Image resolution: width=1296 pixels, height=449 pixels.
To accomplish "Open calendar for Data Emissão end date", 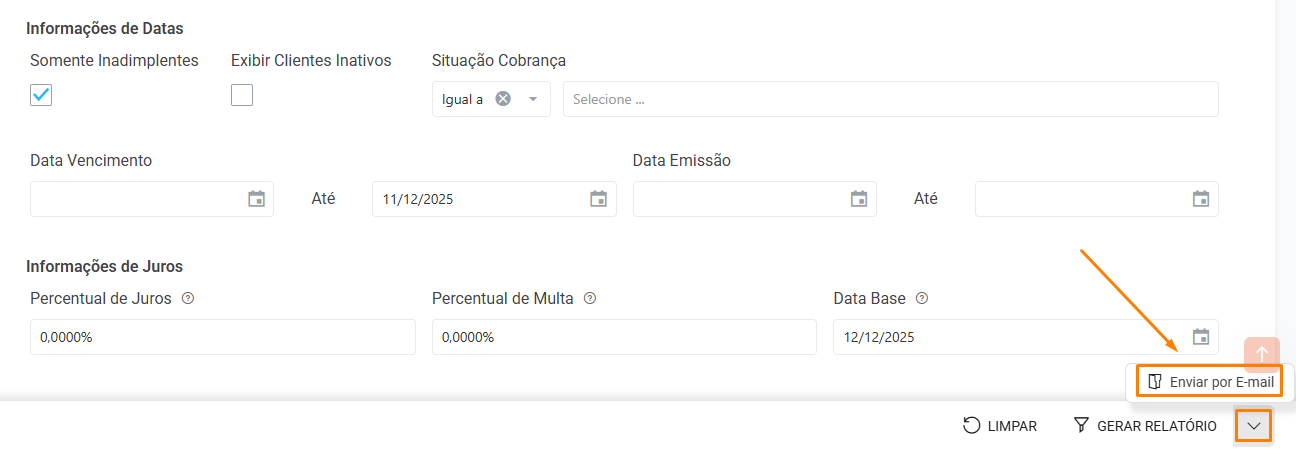I will 1201,199.
